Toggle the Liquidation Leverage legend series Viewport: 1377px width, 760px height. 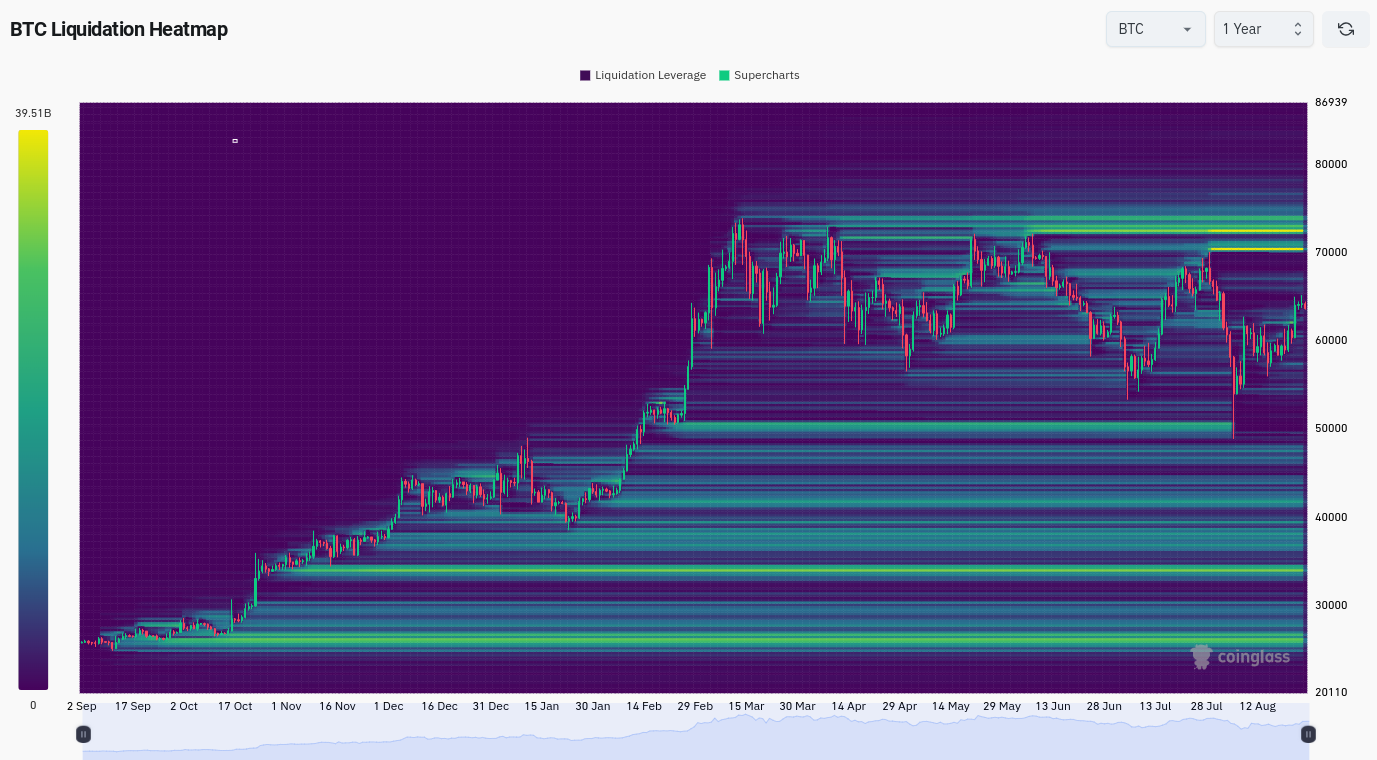[643, 75]
